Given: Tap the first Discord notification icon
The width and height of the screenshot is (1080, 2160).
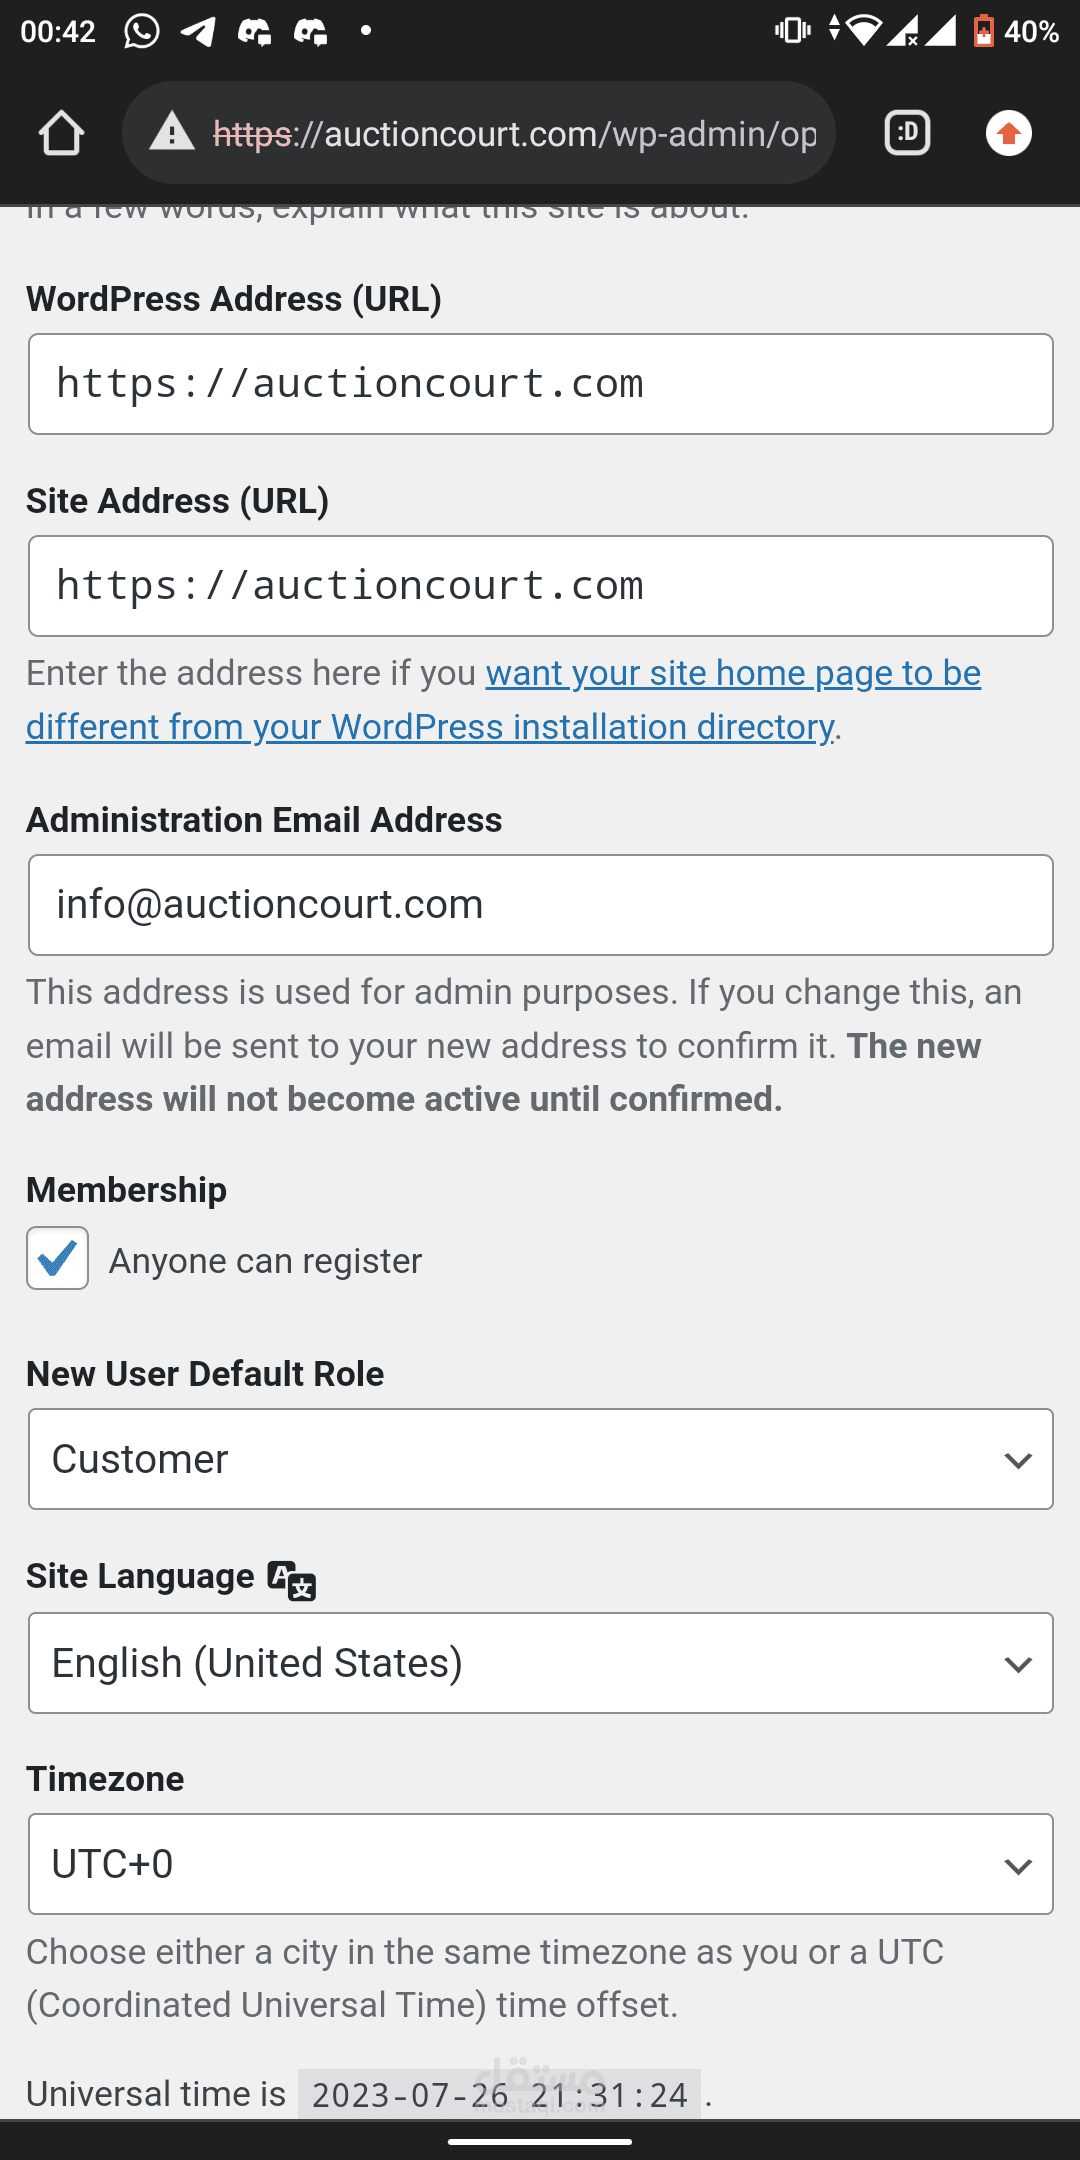Looking at the screenshot, I should point(254,32).
